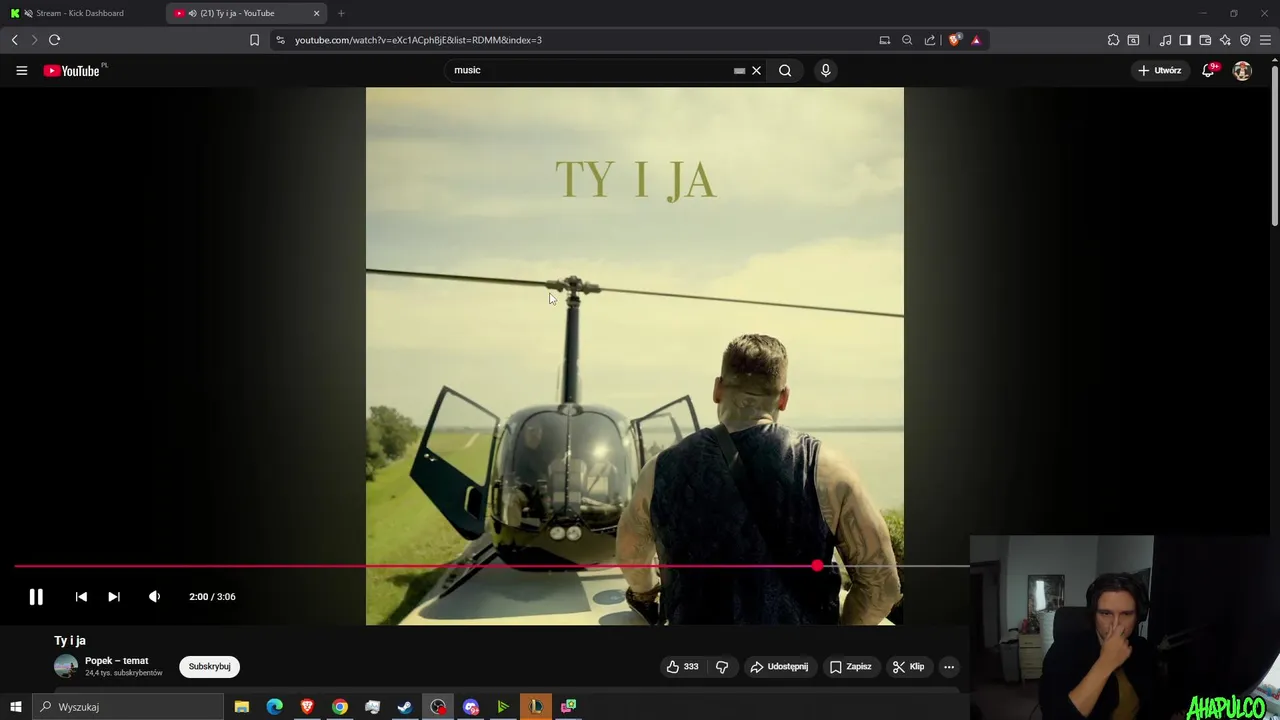Open Google Chrome from taskbar

point(340,707)
